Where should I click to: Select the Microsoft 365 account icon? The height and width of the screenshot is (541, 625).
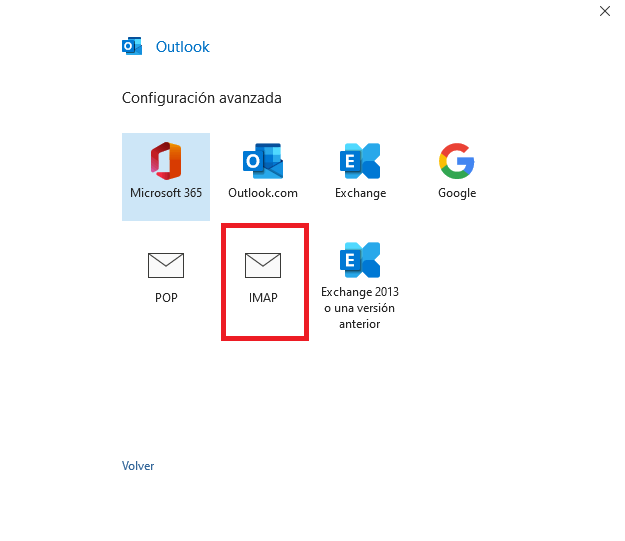click(x=166, y=161)
